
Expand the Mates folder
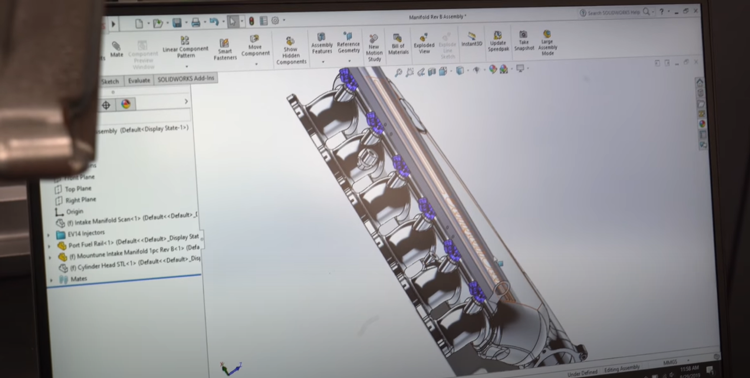pos(51,279)
